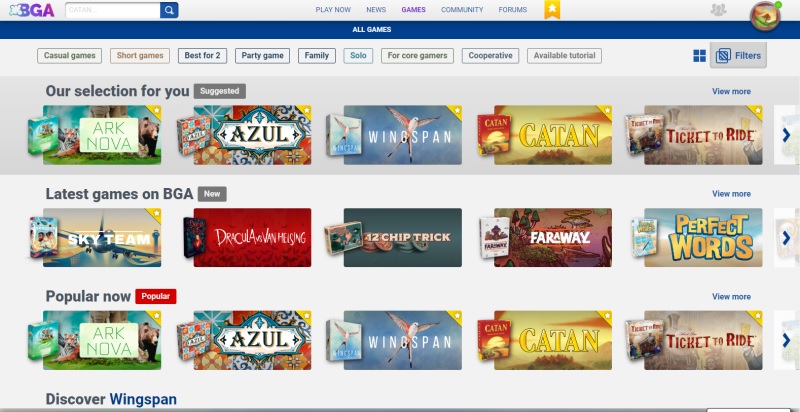This screenshot has width=800, height=412.
Task: Open the 12 Chip Trick banner
Action: [403, 238]
